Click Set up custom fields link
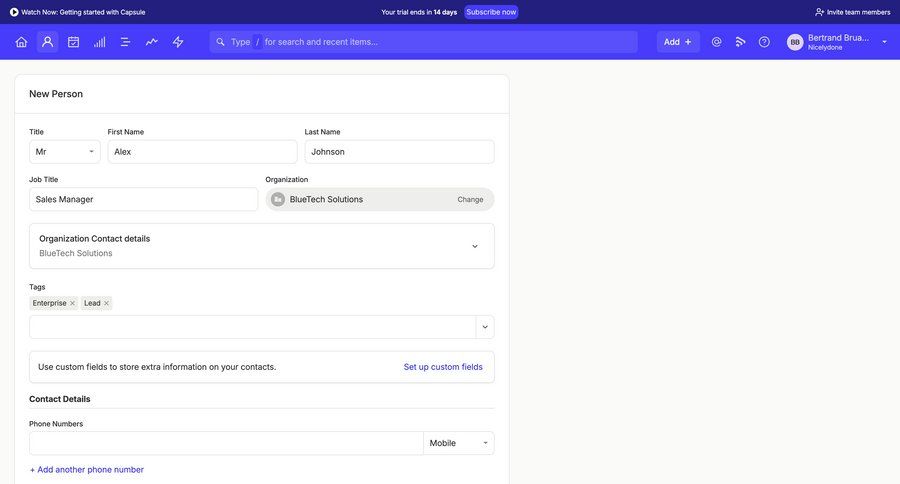 point(443,367)
